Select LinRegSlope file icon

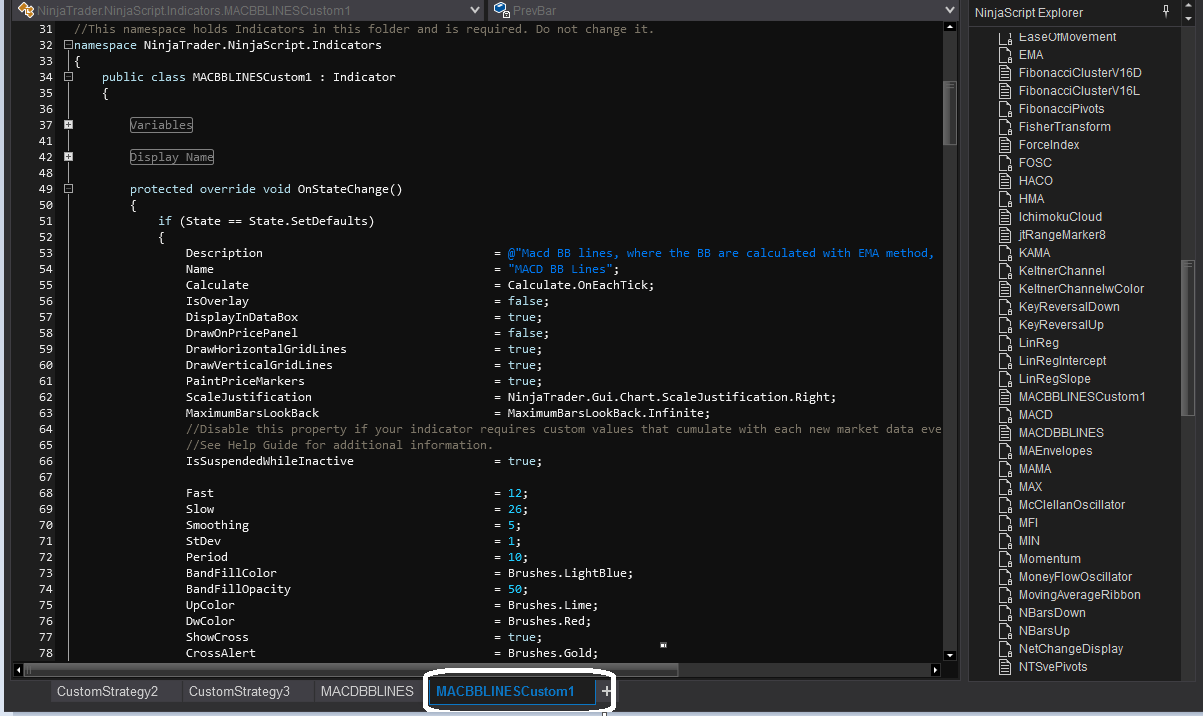coord(1006,379)
